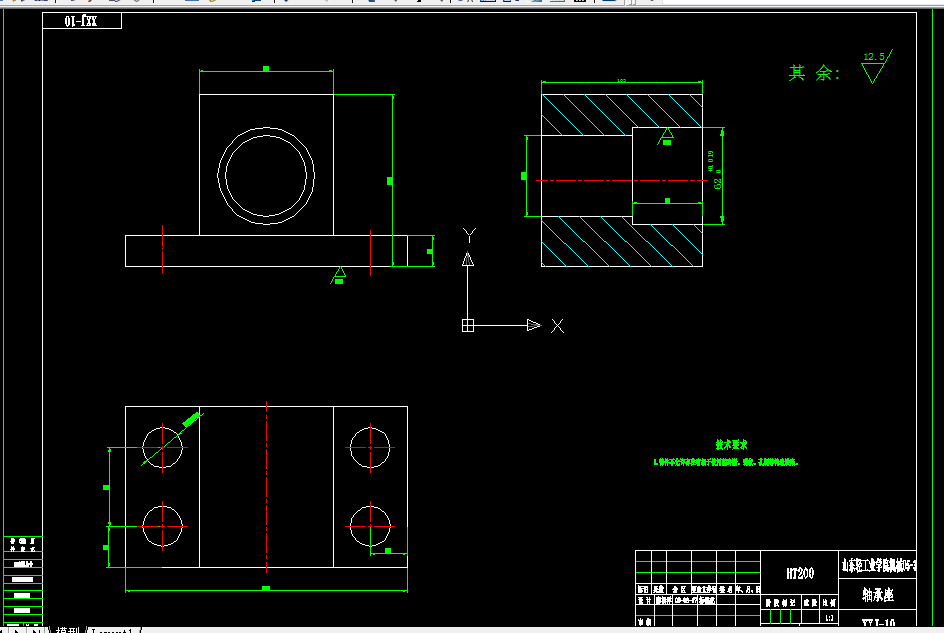Image resolution: width=944 pixels, height=633 pixels.
Task: Select the 技术要求 heading text
Action: point(731,444)
